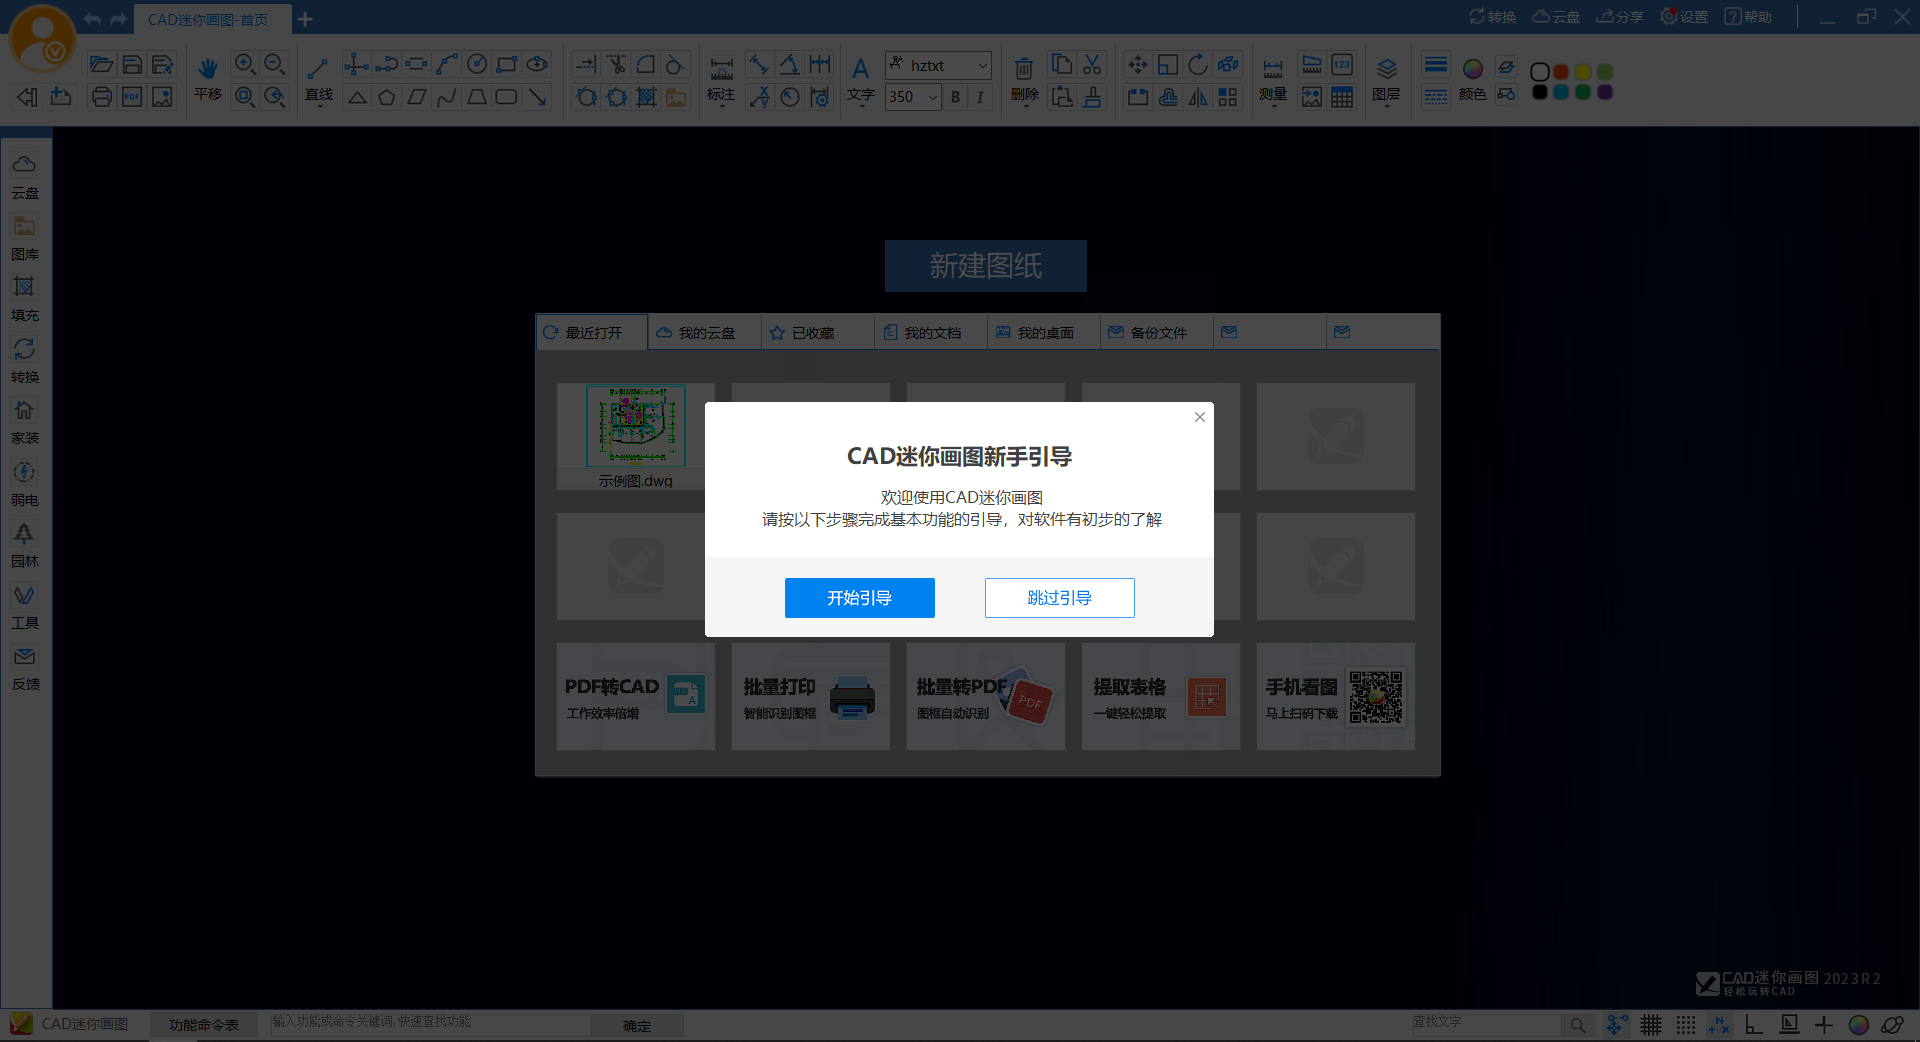Expand the Measure (测量) dropdown arrow

[1273, 106]
